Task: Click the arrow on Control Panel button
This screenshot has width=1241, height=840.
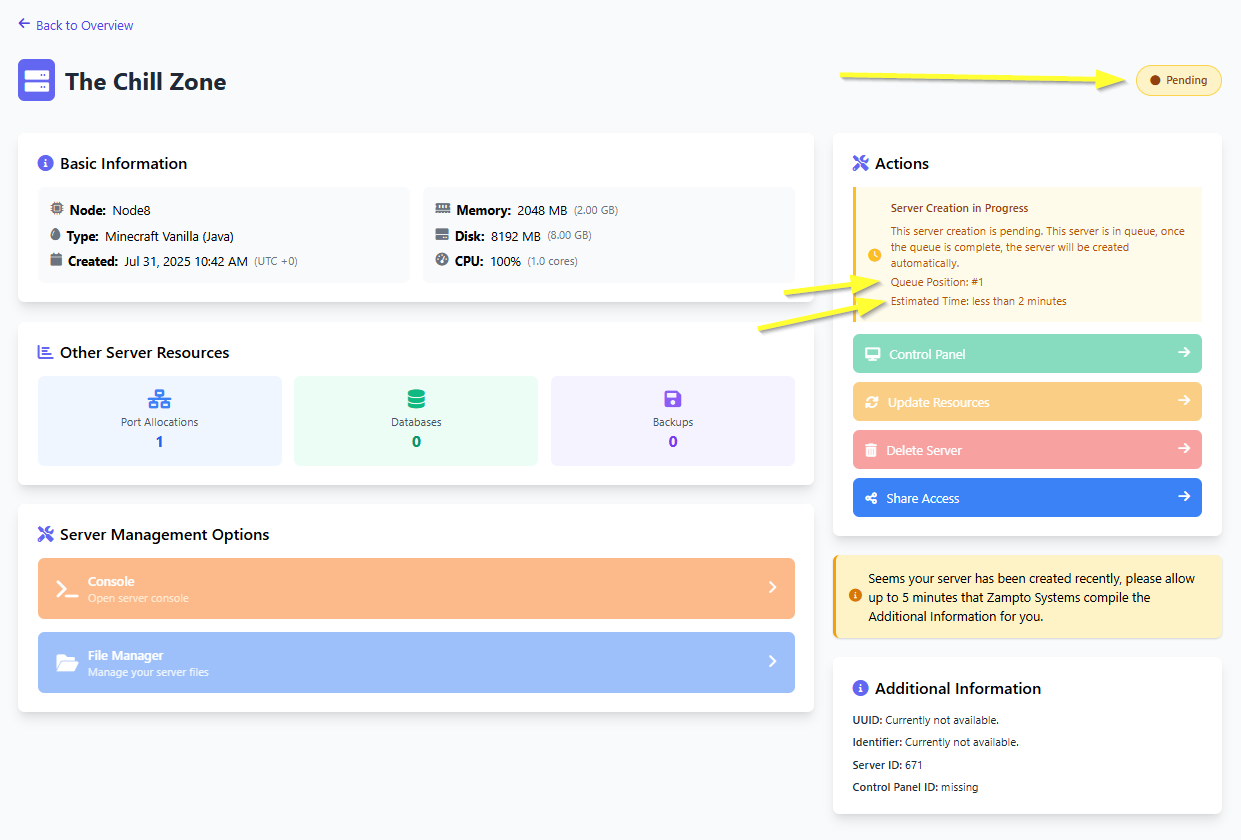Action: tap(1184, 353)
